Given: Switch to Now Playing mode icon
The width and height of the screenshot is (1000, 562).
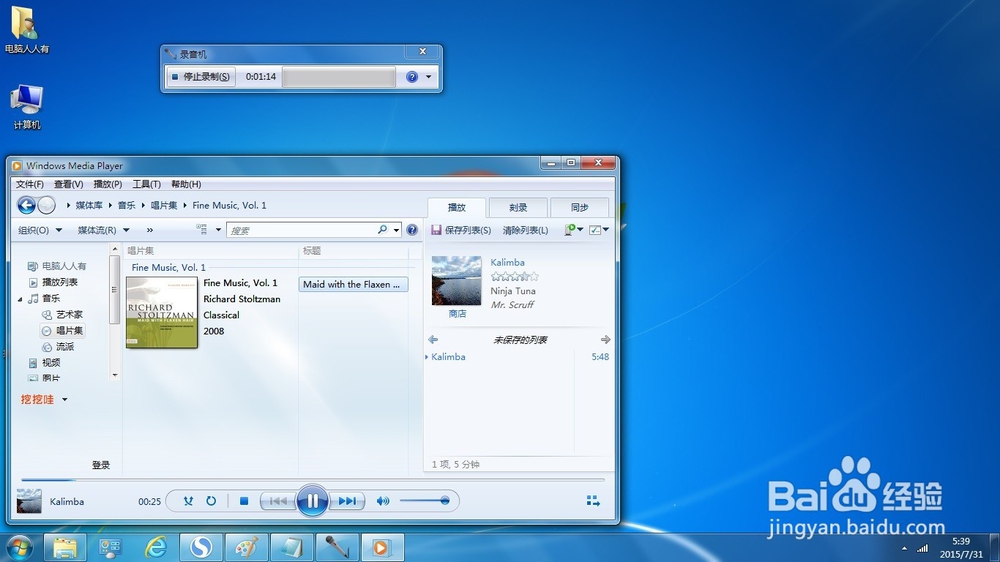Looking at the screenshot, I should [593, 501].
